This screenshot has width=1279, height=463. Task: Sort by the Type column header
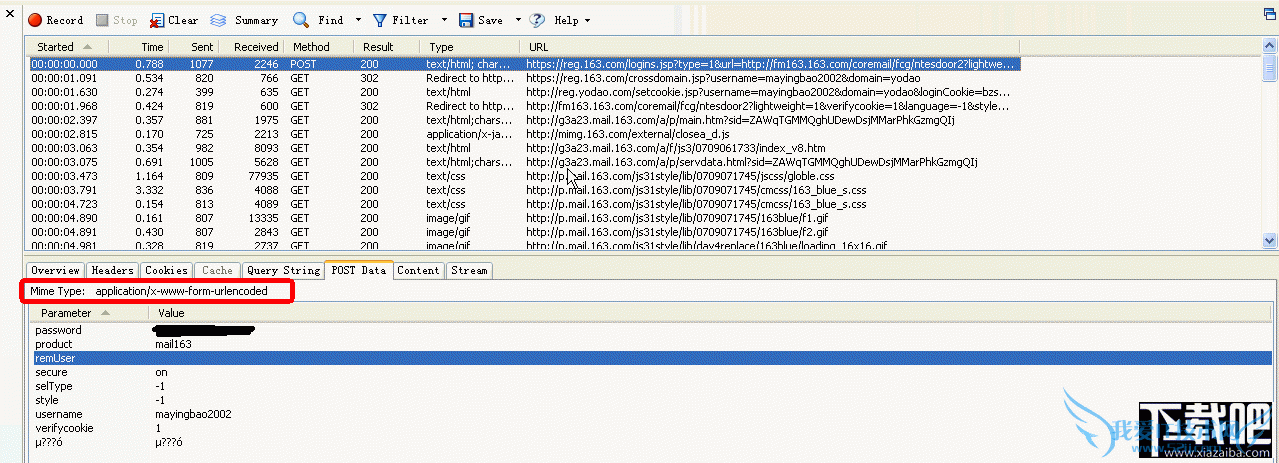470,47
